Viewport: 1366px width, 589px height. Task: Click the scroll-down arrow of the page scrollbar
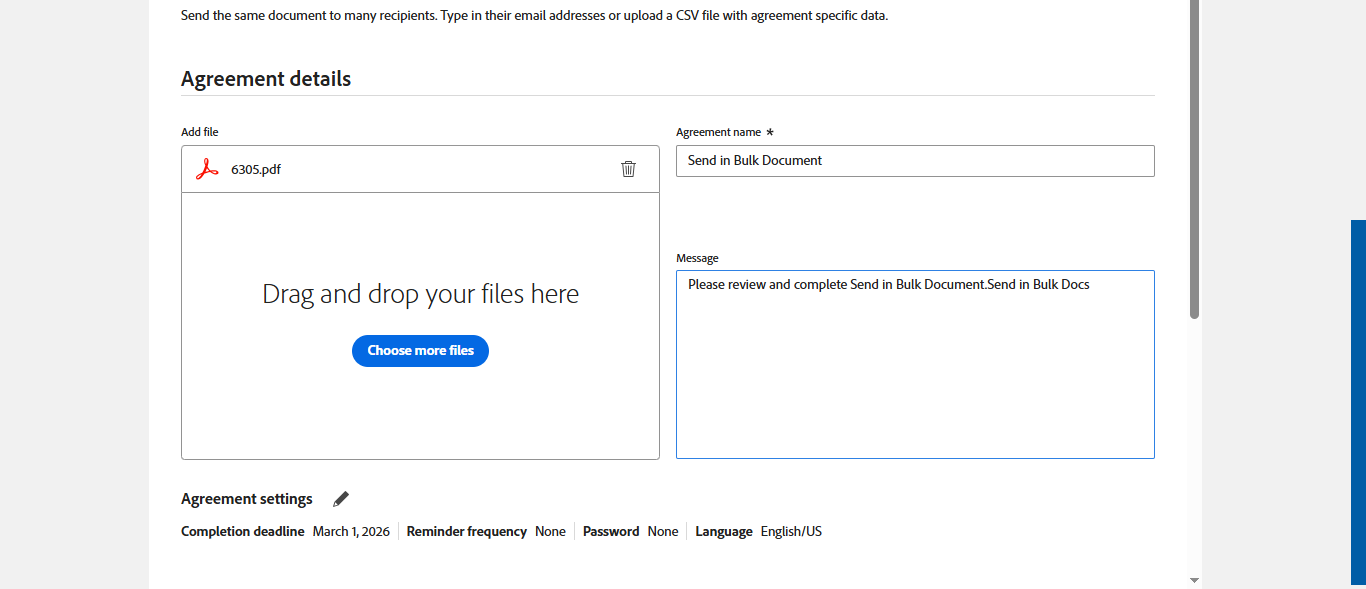[x=1194, y=579]
